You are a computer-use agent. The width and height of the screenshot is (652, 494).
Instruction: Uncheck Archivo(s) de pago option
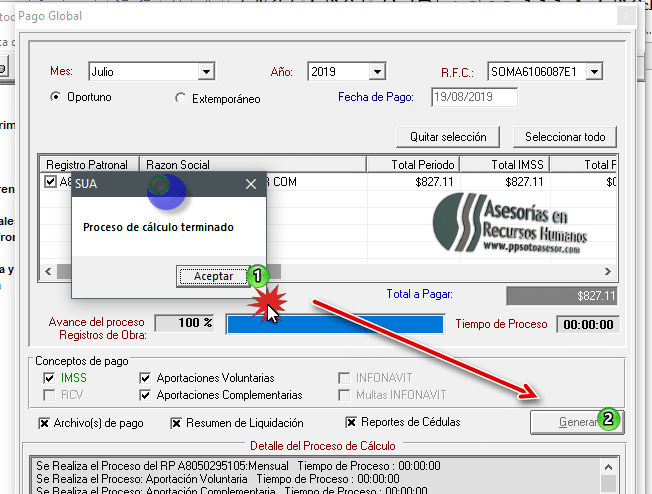44,423
